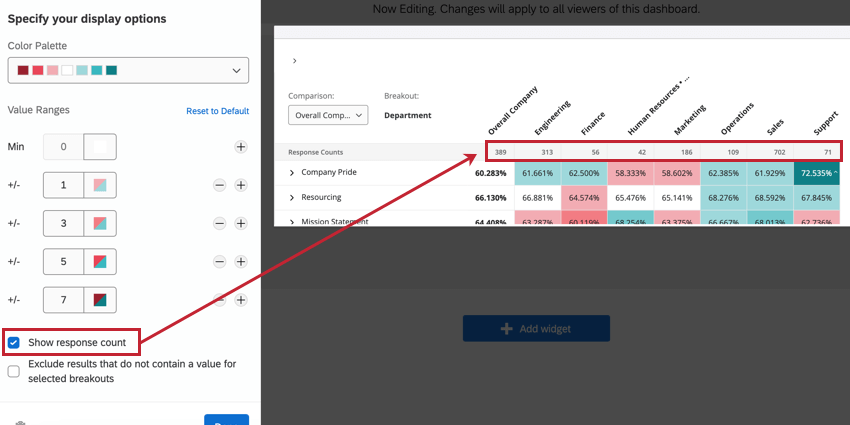Click the 66.881% Resourcing Engineering cell
The width and height of the screenshot is (850, 425).
(x=538, y=198)
